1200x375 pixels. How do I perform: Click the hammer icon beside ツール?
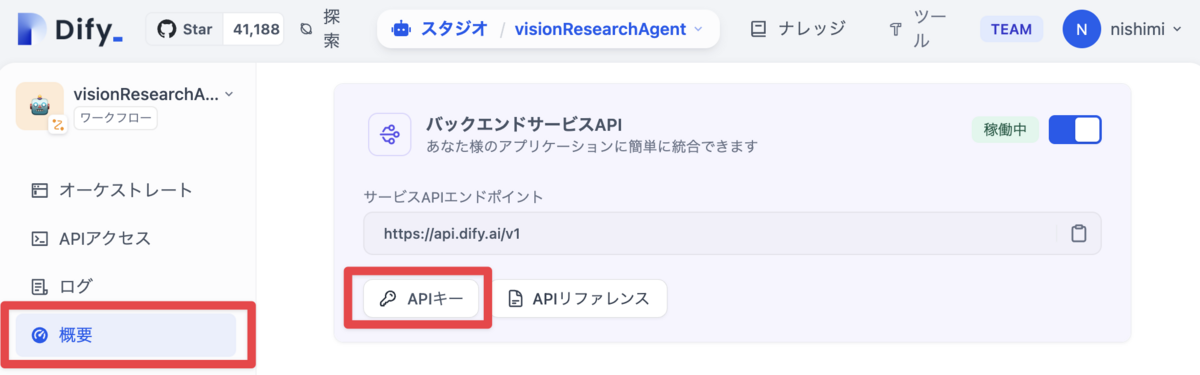pyautogui.click(x=896, y=29)
